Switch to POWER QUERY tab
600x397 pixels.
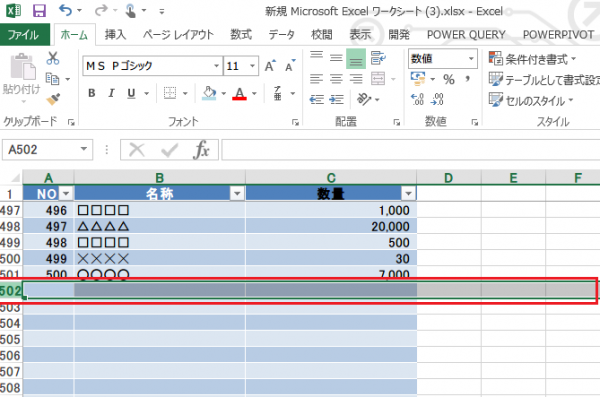pyautogui.click(x=466, y=35)
